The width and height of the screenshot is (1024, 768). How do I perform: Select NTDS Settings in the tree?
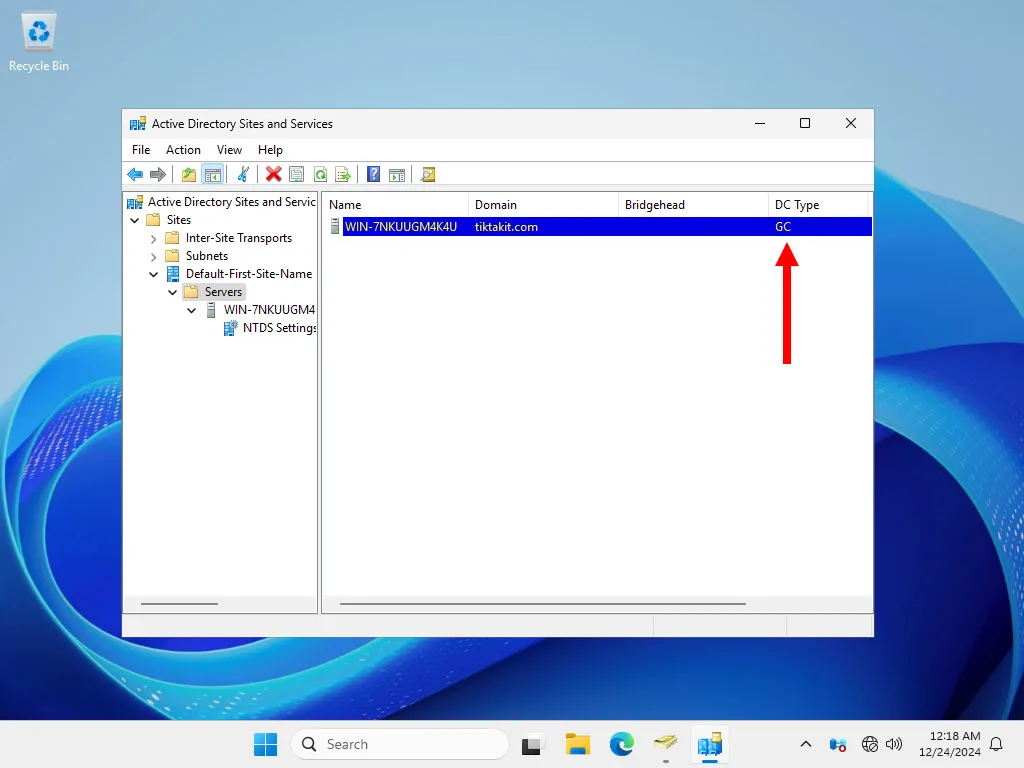(279, 328)
